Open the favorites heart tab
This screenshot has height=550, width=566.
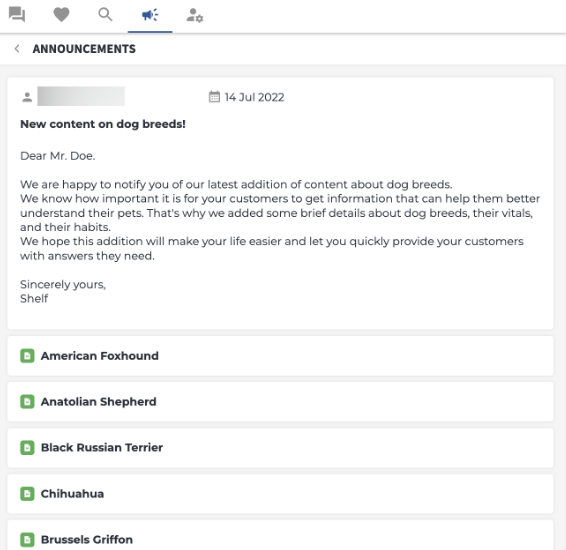(x=61, y=15)
